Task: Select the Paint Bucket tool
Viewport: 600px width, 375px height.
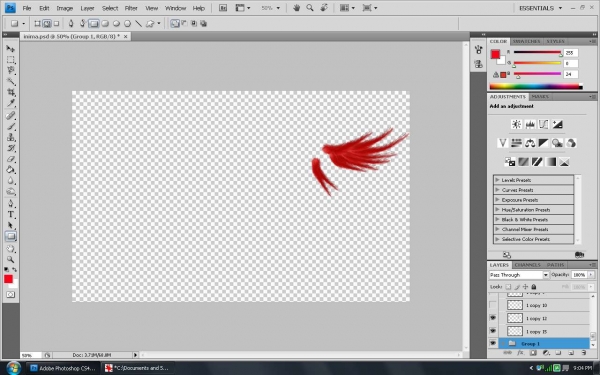Action: (10, 170)
